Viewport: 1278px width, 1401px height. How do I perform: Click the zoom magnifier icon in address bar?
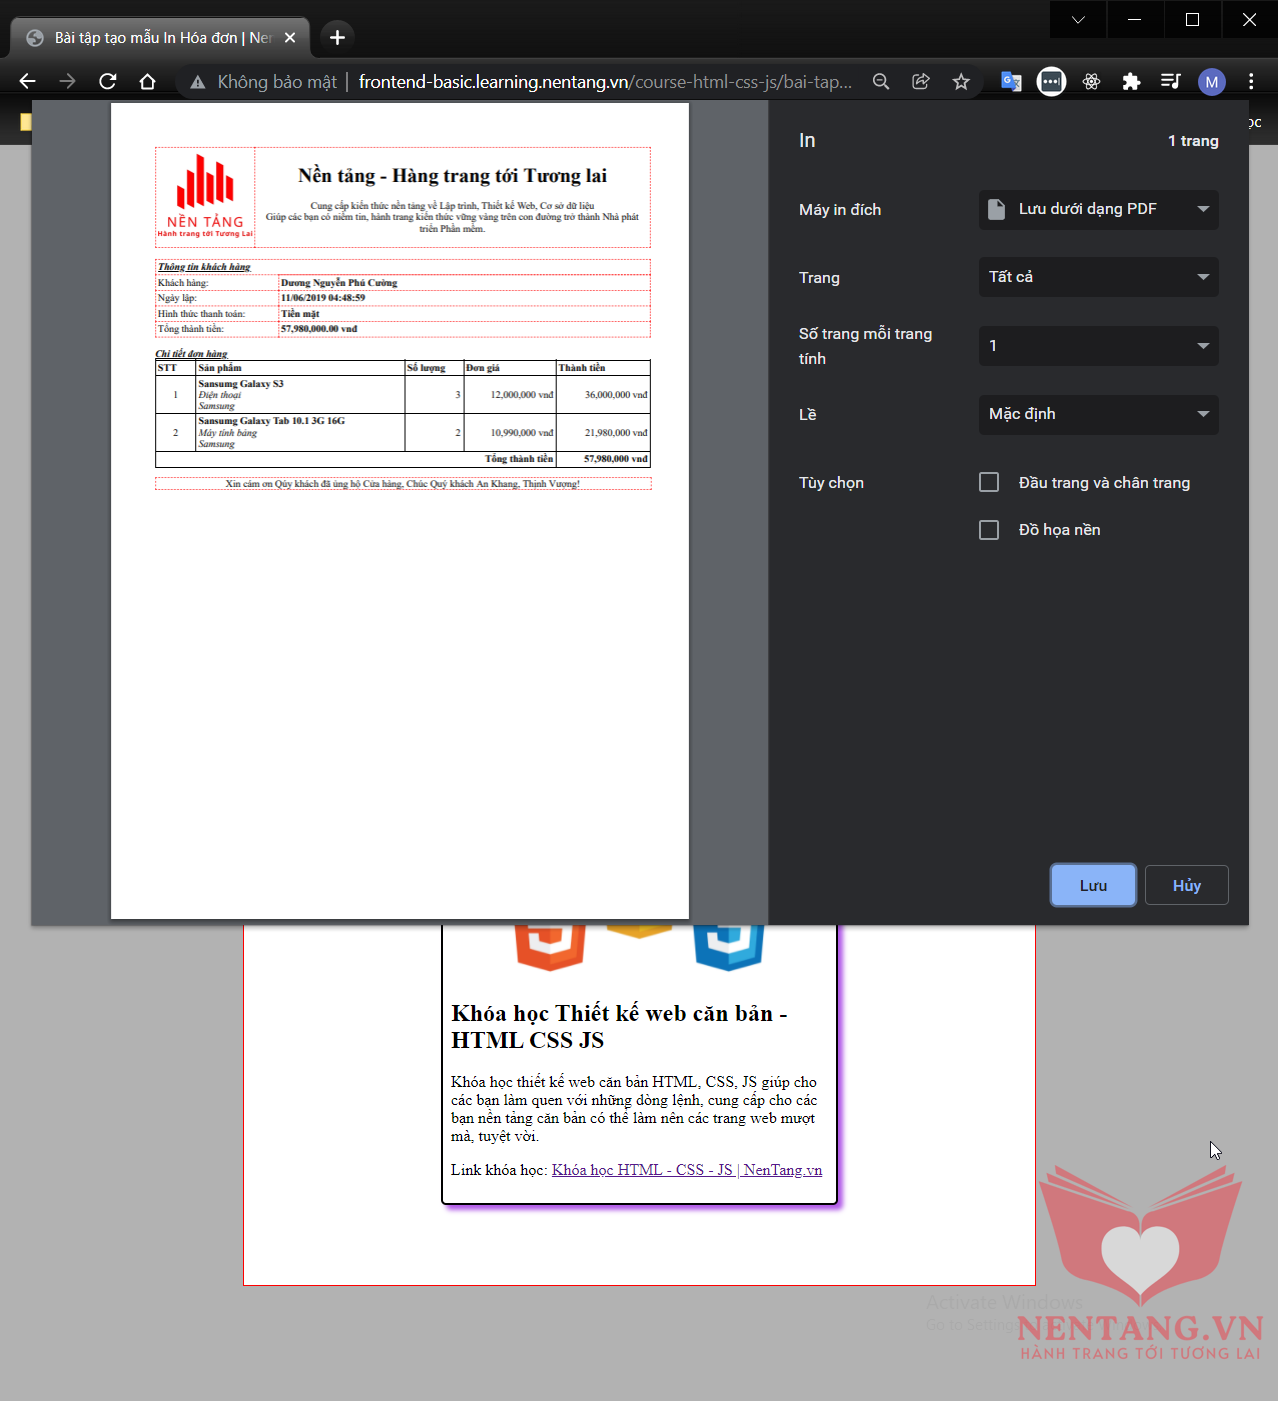(x=881, y=82)
